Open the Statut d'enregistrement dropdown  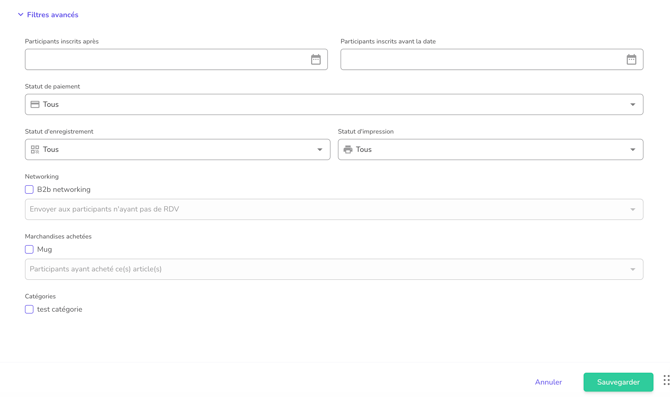pos(177,150)
